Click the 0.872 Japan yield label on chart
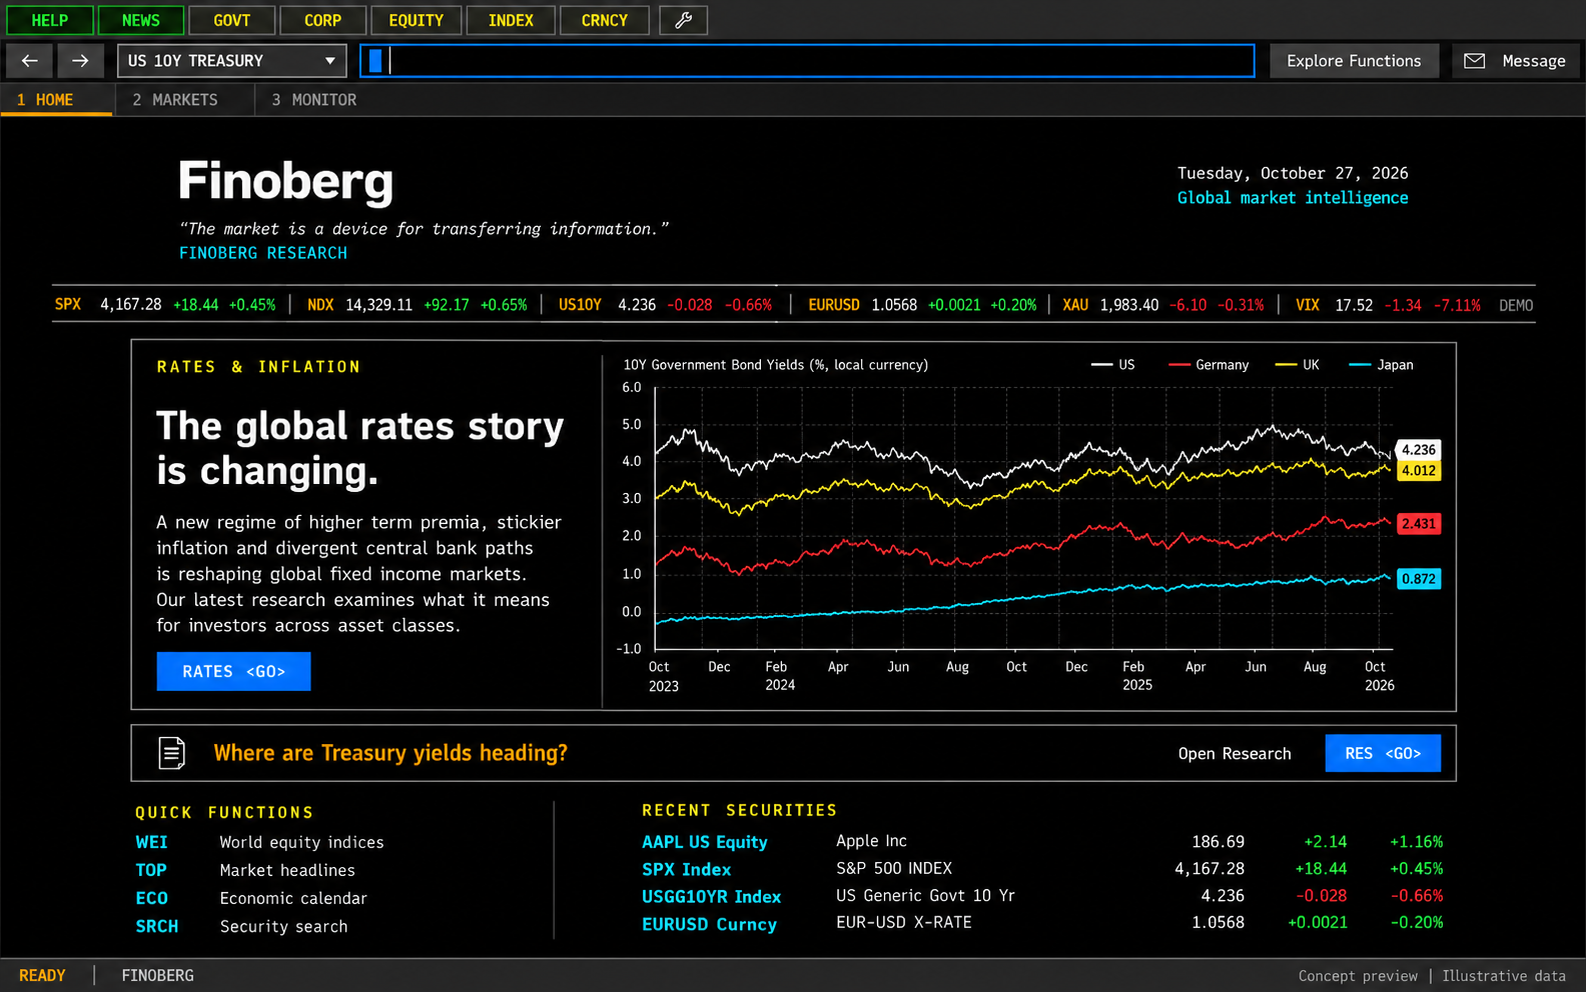 click(1418, 579)
